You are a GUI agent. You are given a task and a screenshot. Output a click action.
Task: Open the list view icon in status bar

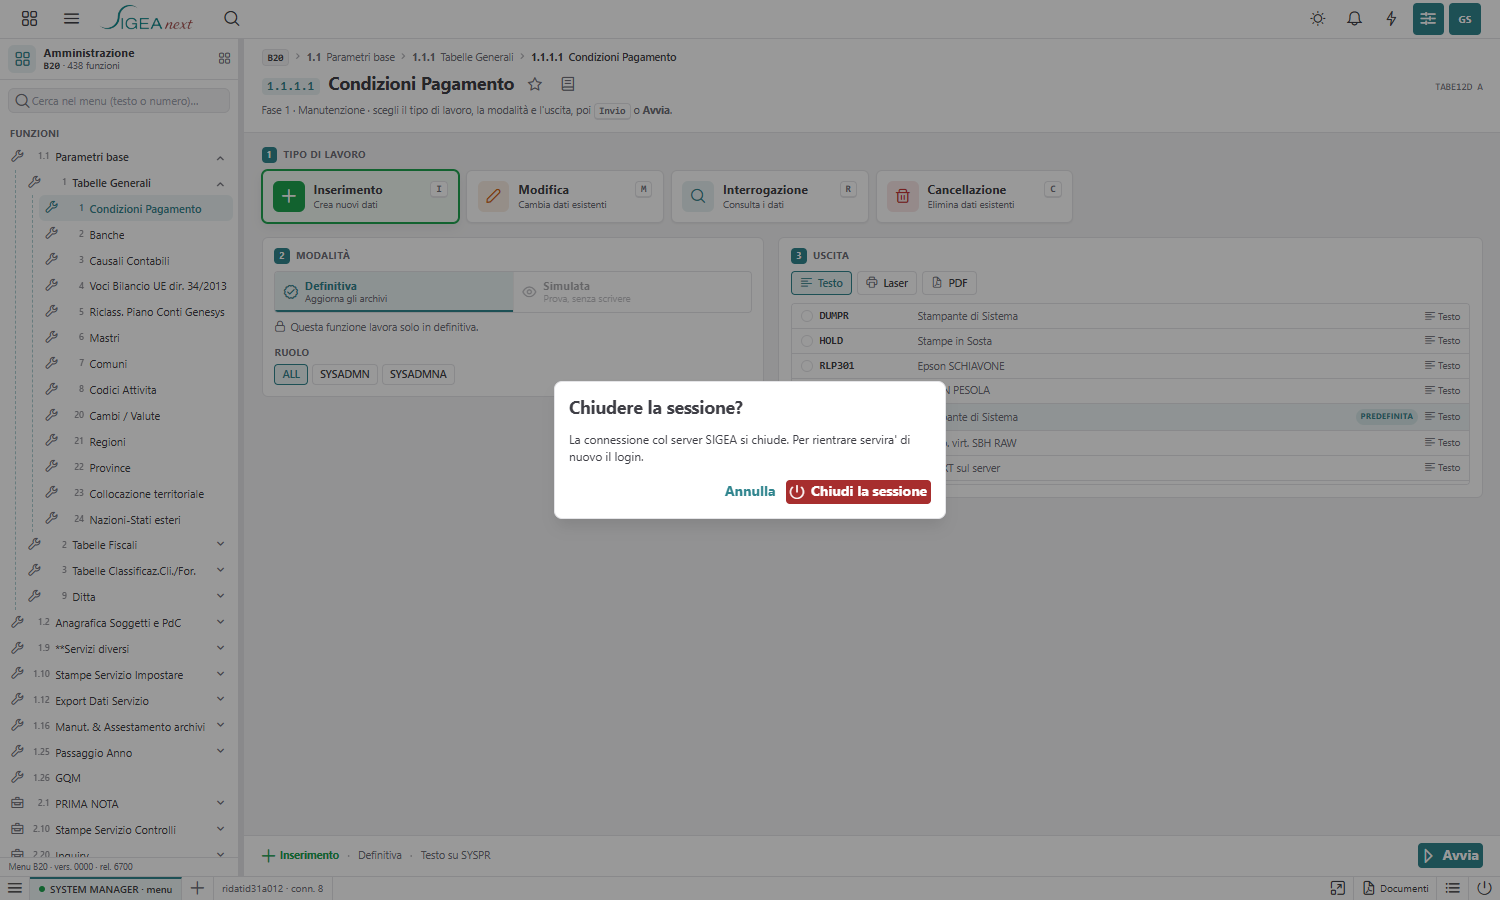(1453, 888)
